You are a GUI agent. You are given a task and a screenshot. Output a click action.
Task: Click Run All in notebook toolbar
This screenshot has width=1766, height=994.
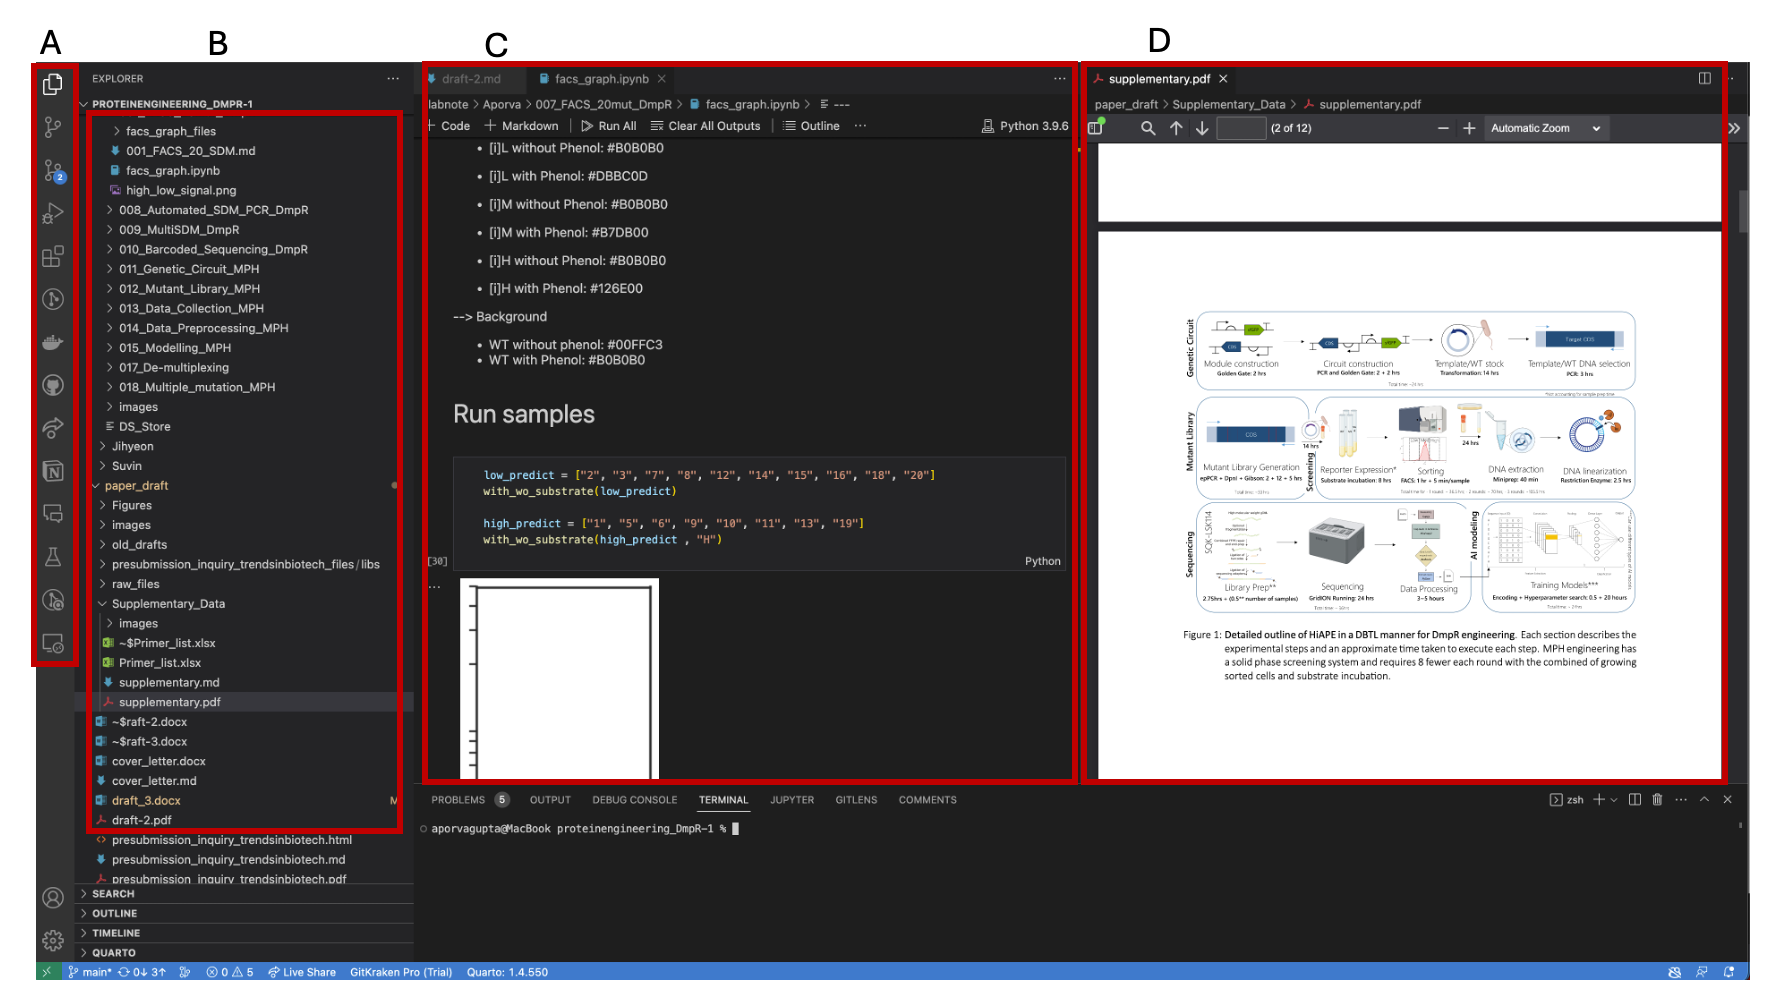pos(608,126)
